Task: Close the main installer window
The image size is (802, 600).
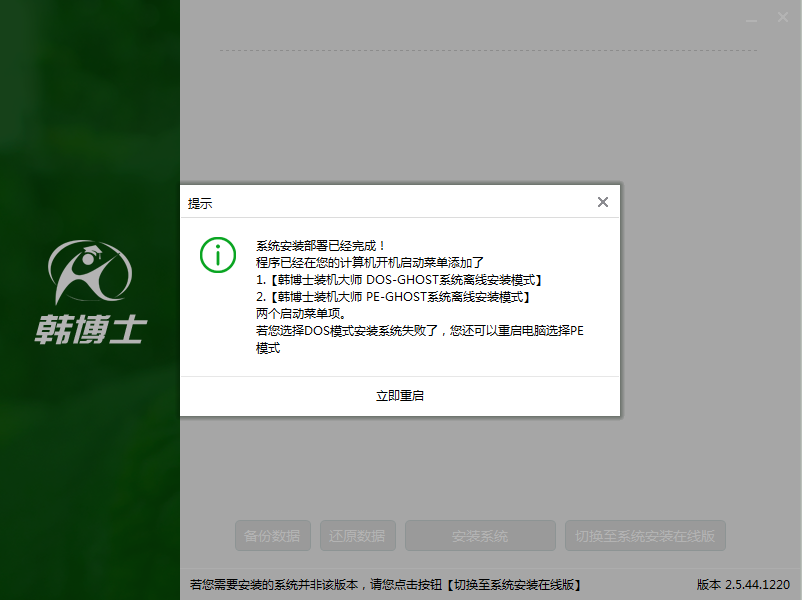Action: pyautogui.click(x=783, y=18)
